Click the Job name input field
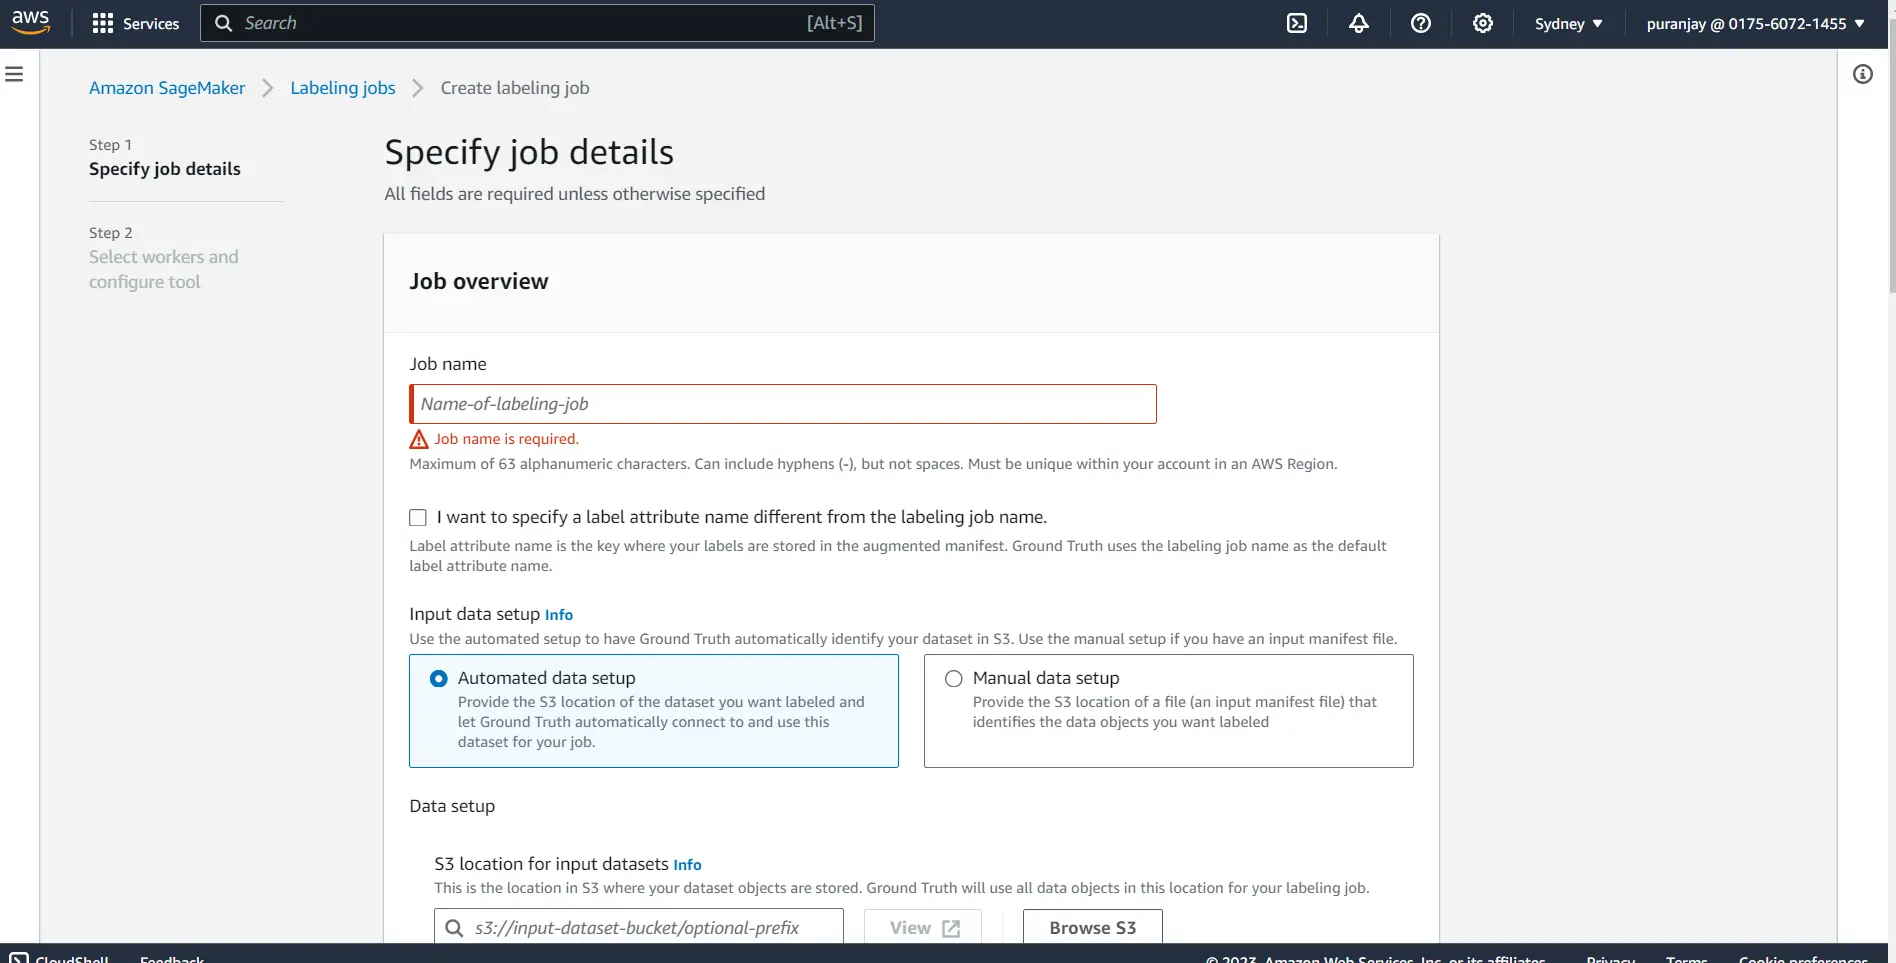Image resolution: width=1896 pixels, height=963 pixels. pyautogui.click(x=783, y=404)
